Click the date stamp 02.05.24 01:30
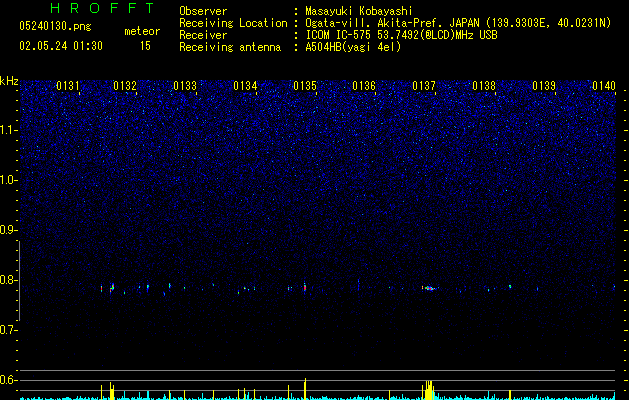Viewport: 629px width, 400px height. (61, 46)
